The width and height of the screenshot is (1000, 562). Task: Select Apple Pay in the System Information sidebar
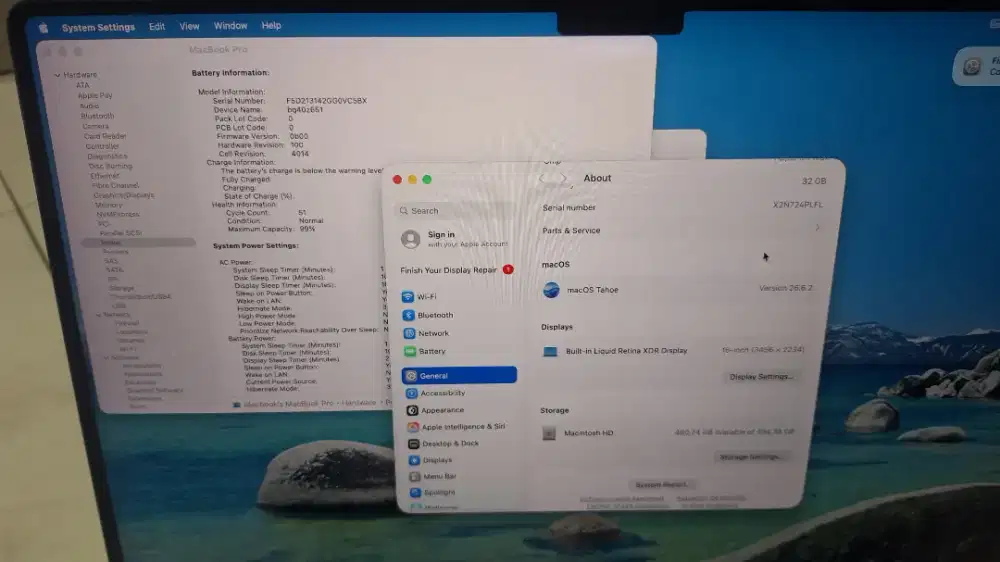pos(95,95)
